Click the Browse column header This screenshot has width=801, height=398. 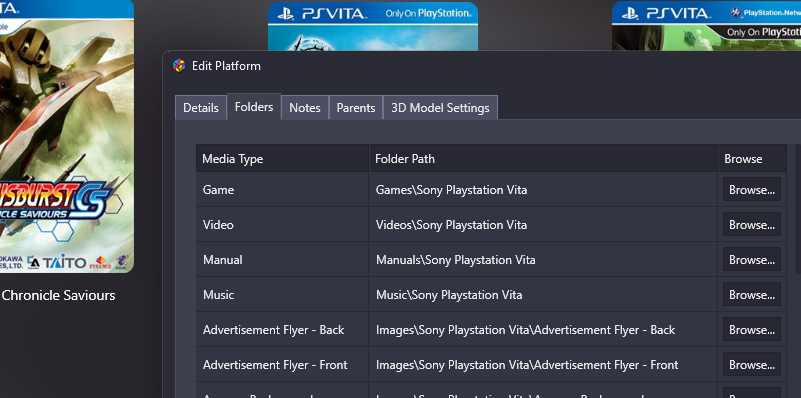coord(752,158)
